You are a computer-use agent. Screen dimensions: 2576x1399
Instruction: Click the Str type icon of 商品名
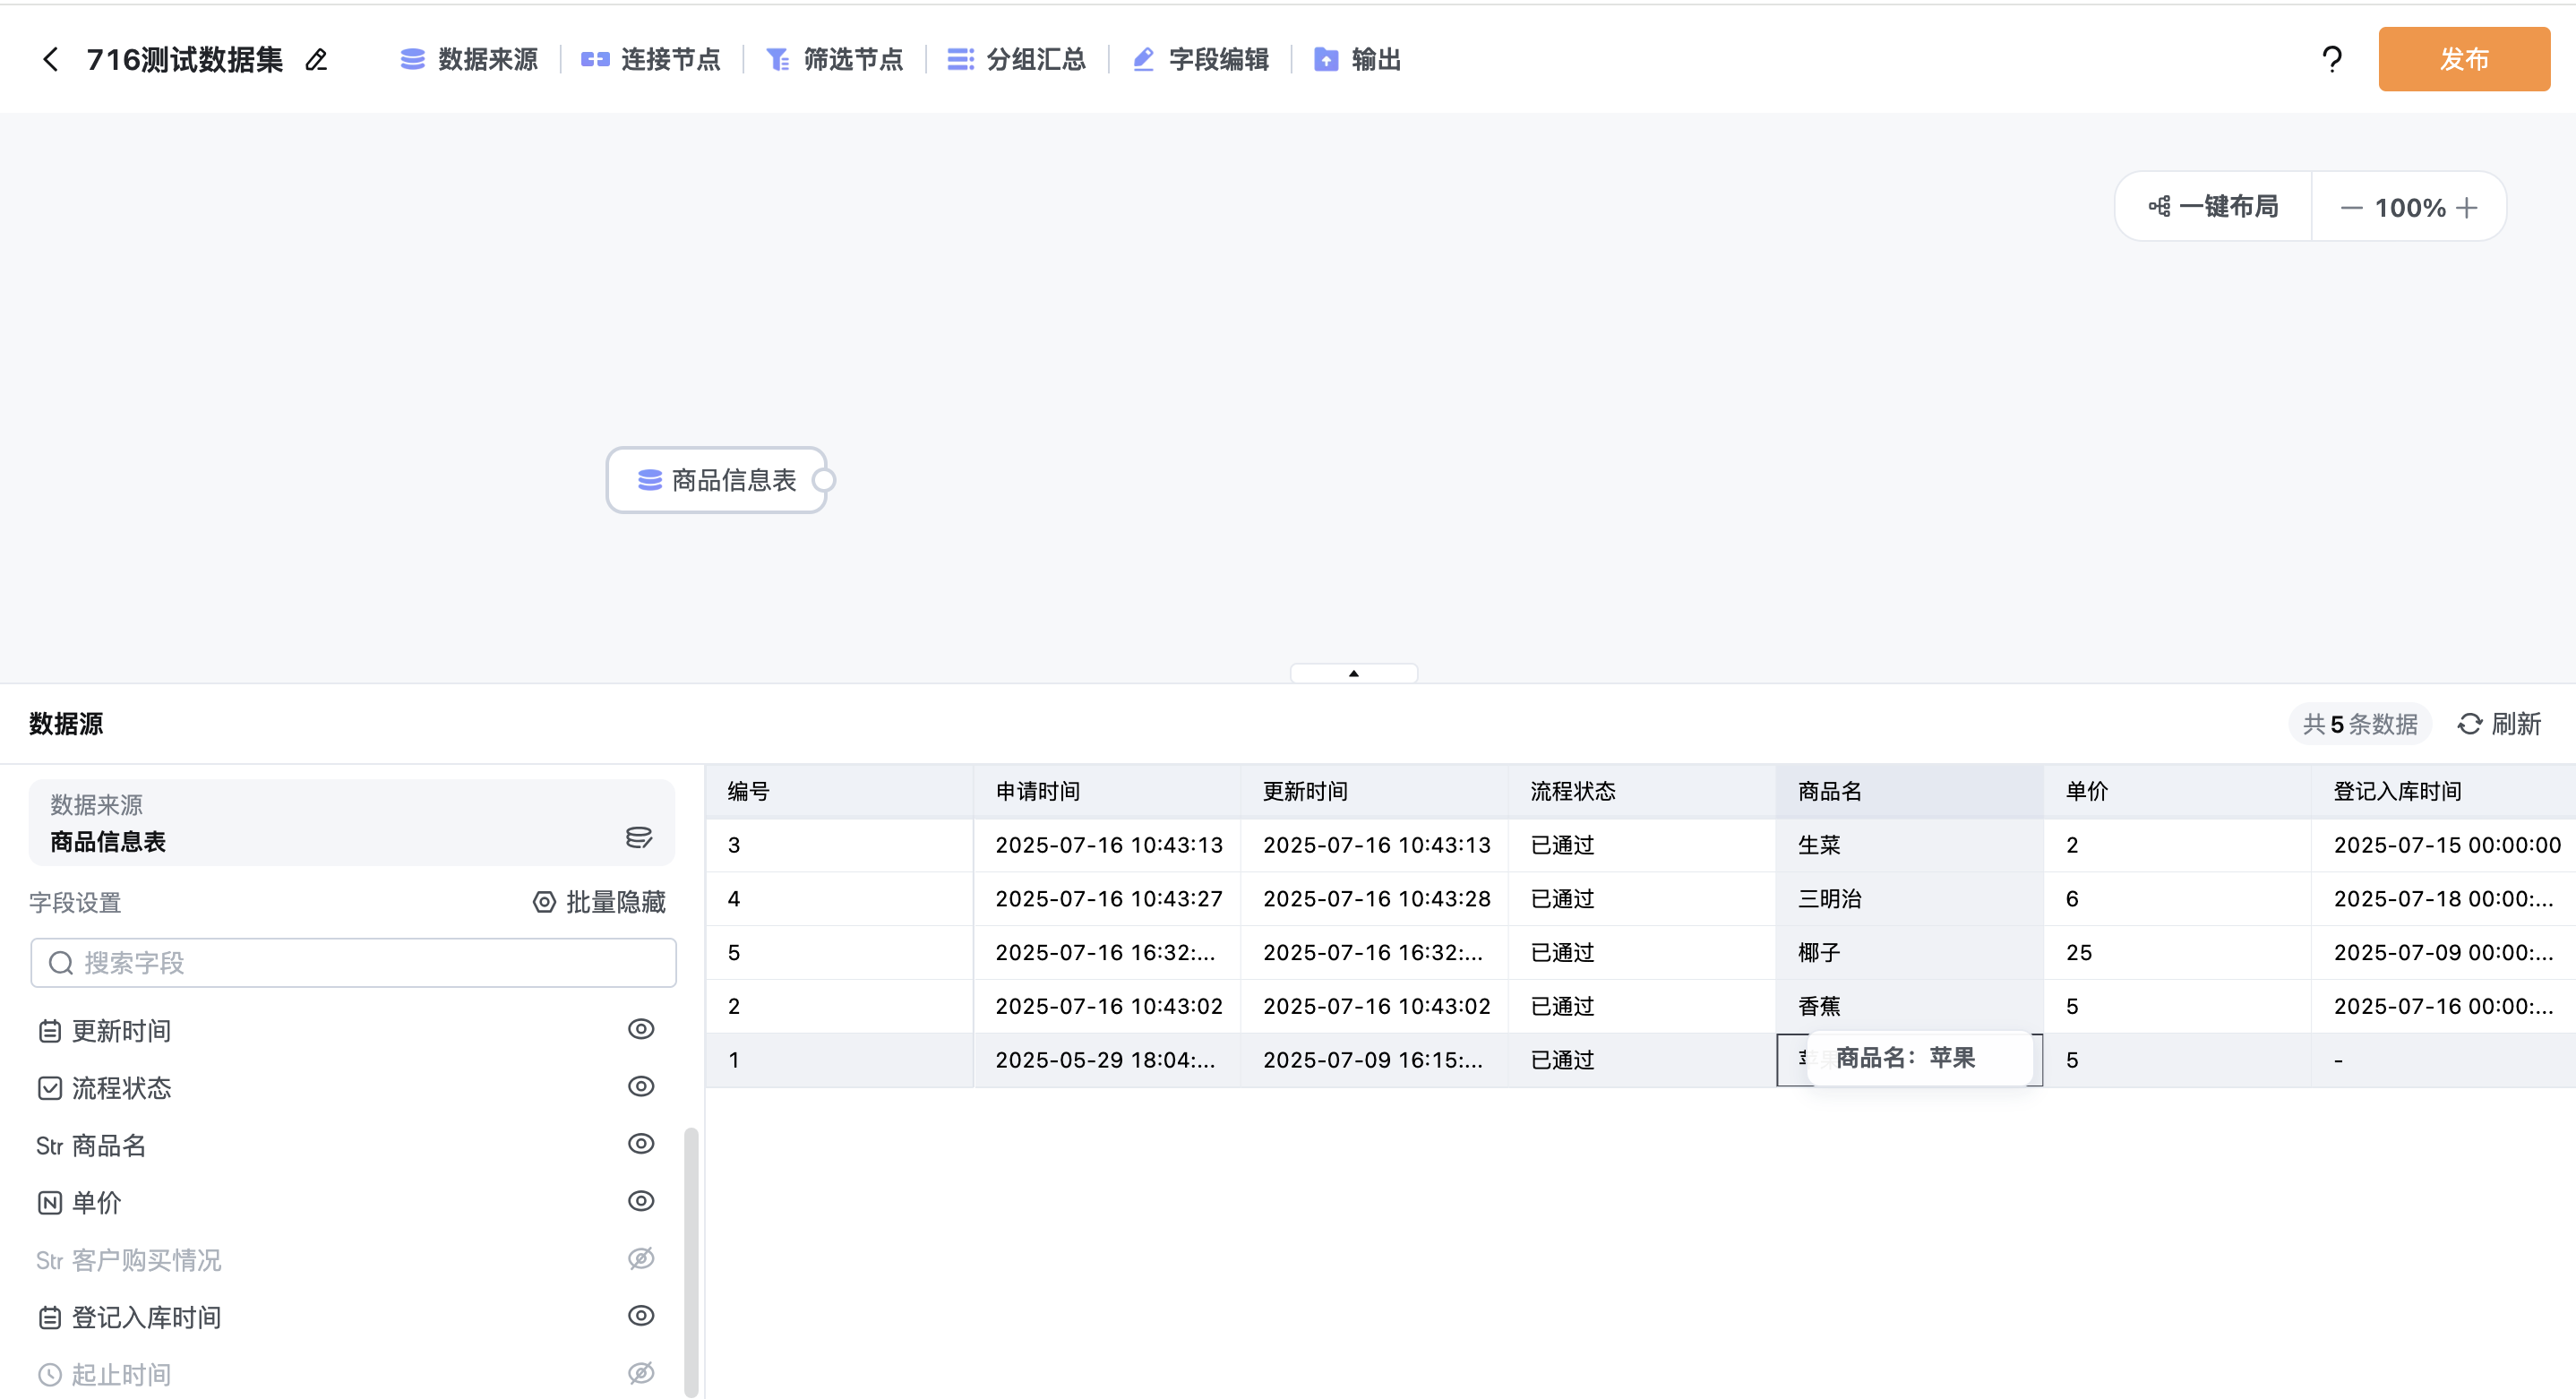[50, 1146]
